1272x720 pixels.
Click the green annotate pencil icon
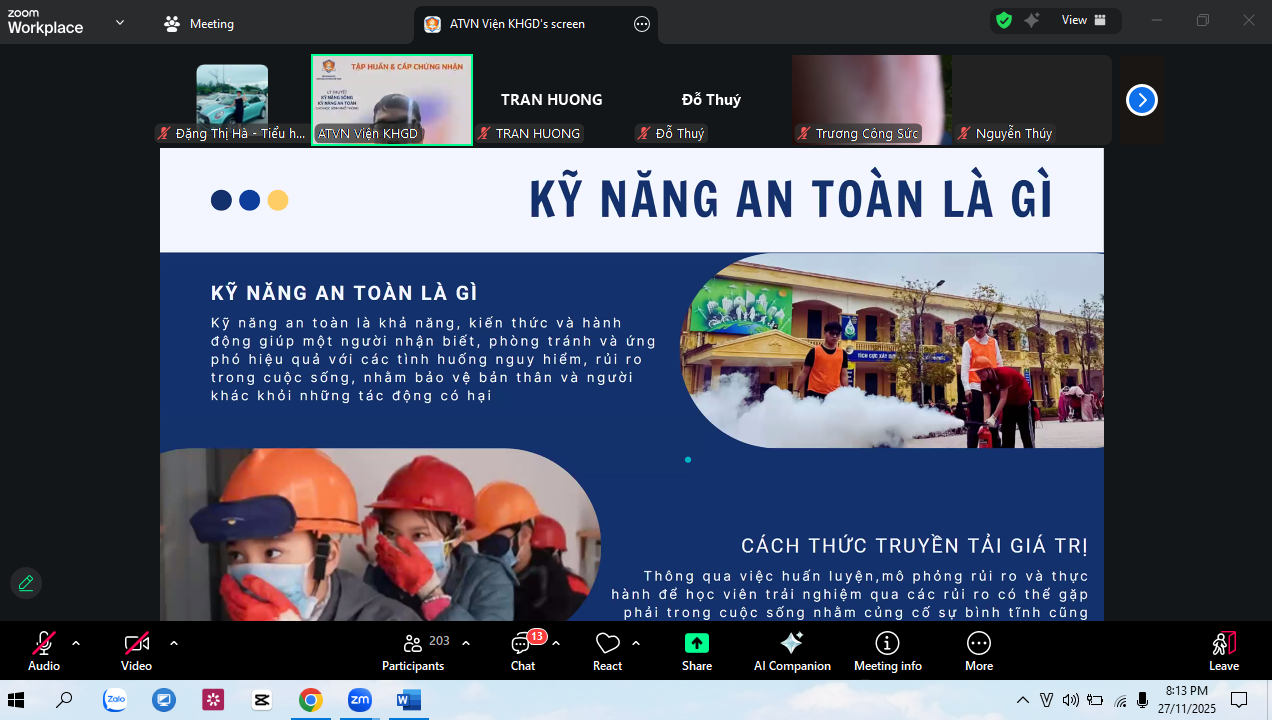(26, 583)
